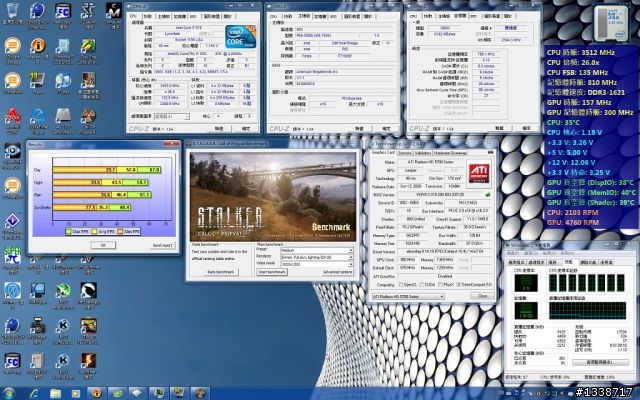Click the resource monitor button in Task Manager
This screenshot has height=400, width=640.
pos(602,362)
